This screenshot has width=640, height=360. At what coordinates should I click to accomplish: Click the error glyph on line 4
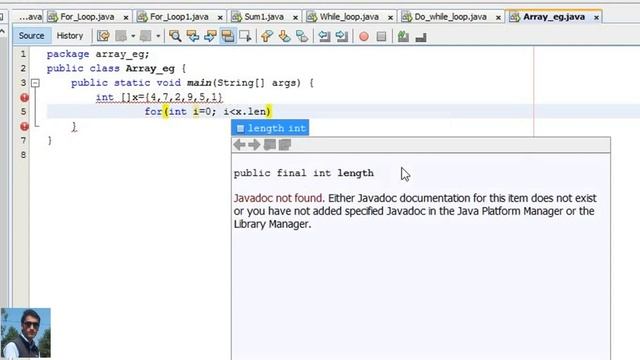click(x=24, y=98)
